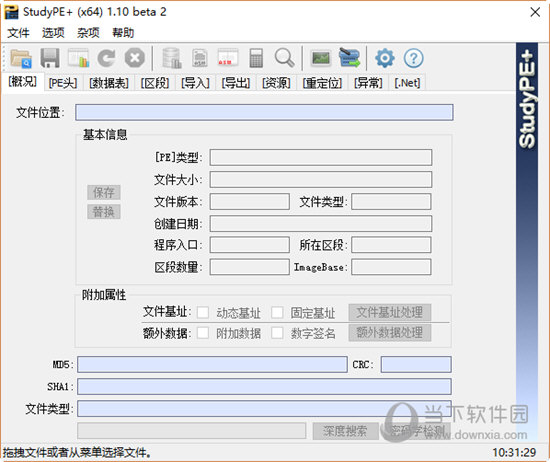550x462 pixels.
Task: Open the red-text table view icon
Action: (x=228, y=58)
